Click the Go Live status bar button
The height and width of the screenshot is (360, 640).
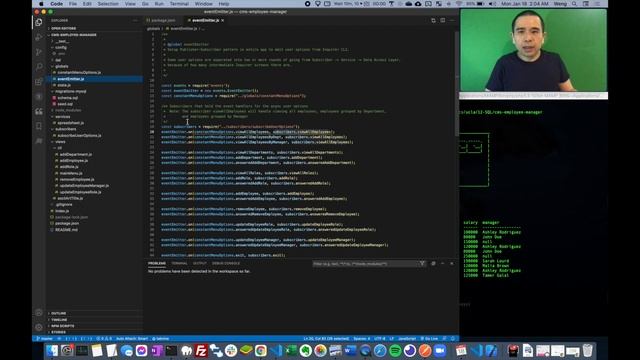click(x=429, y=339)
